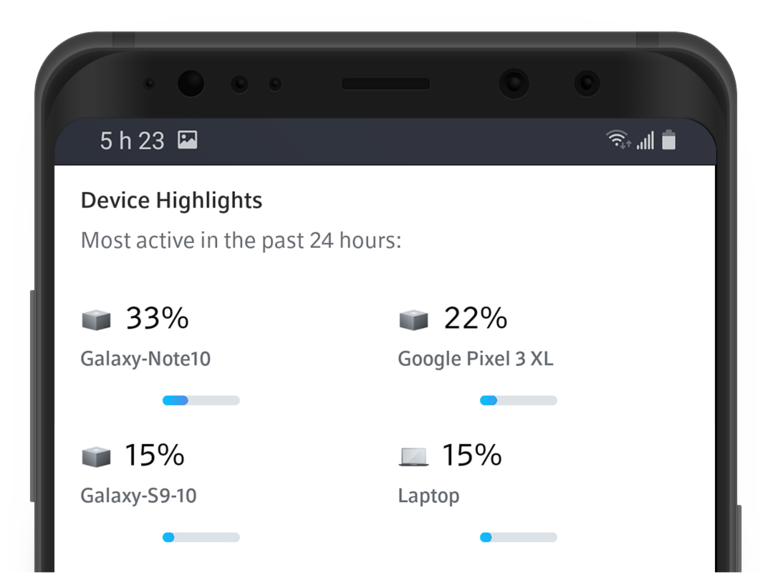
Task: Click the Google Pixel 3 XL activity bar
Action: 518,400
